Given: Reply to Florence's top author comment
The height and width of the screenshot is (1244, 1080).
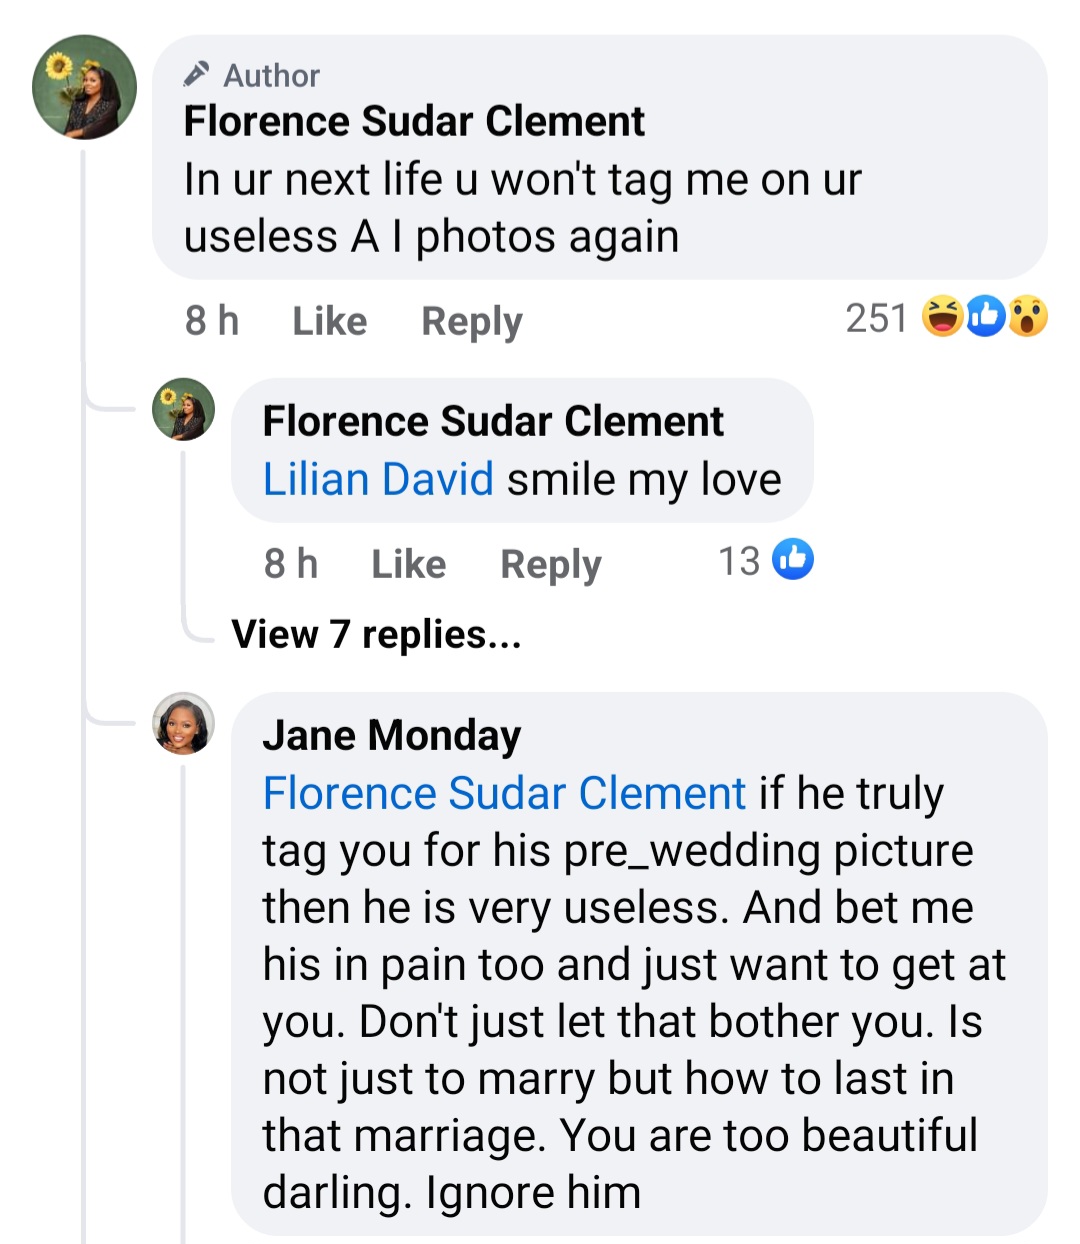Looking at the screenshot, I should coord(471,321).
